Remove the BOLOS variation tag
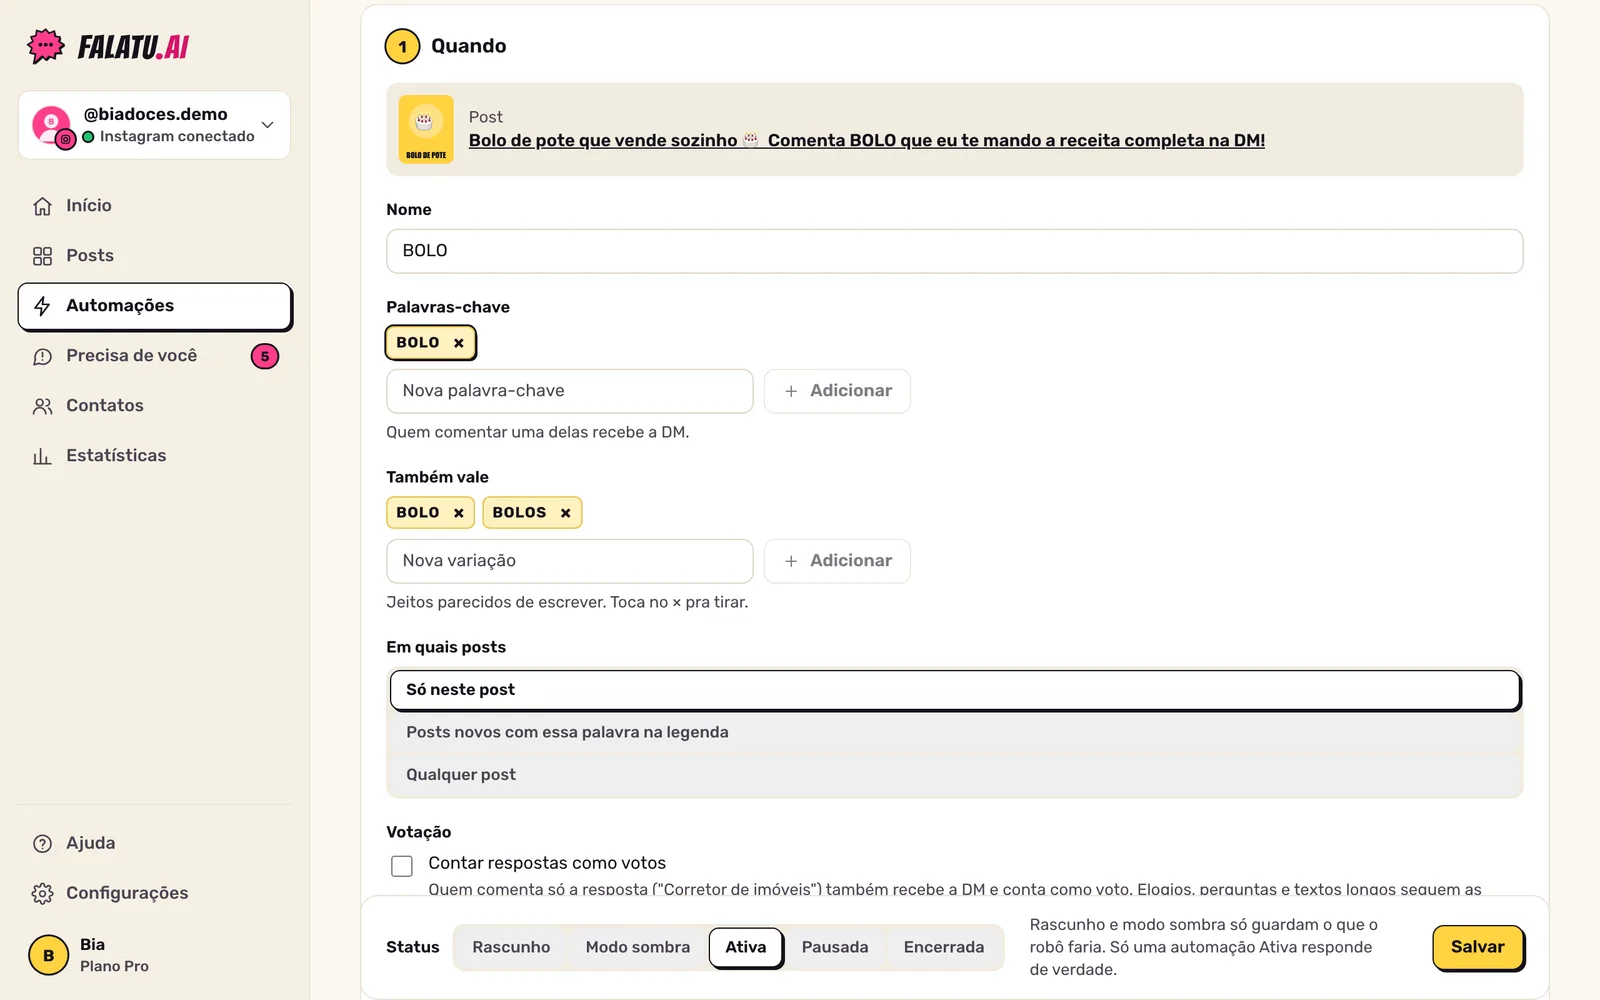This screenshot has height=1000, width=1600. [565, 513]
